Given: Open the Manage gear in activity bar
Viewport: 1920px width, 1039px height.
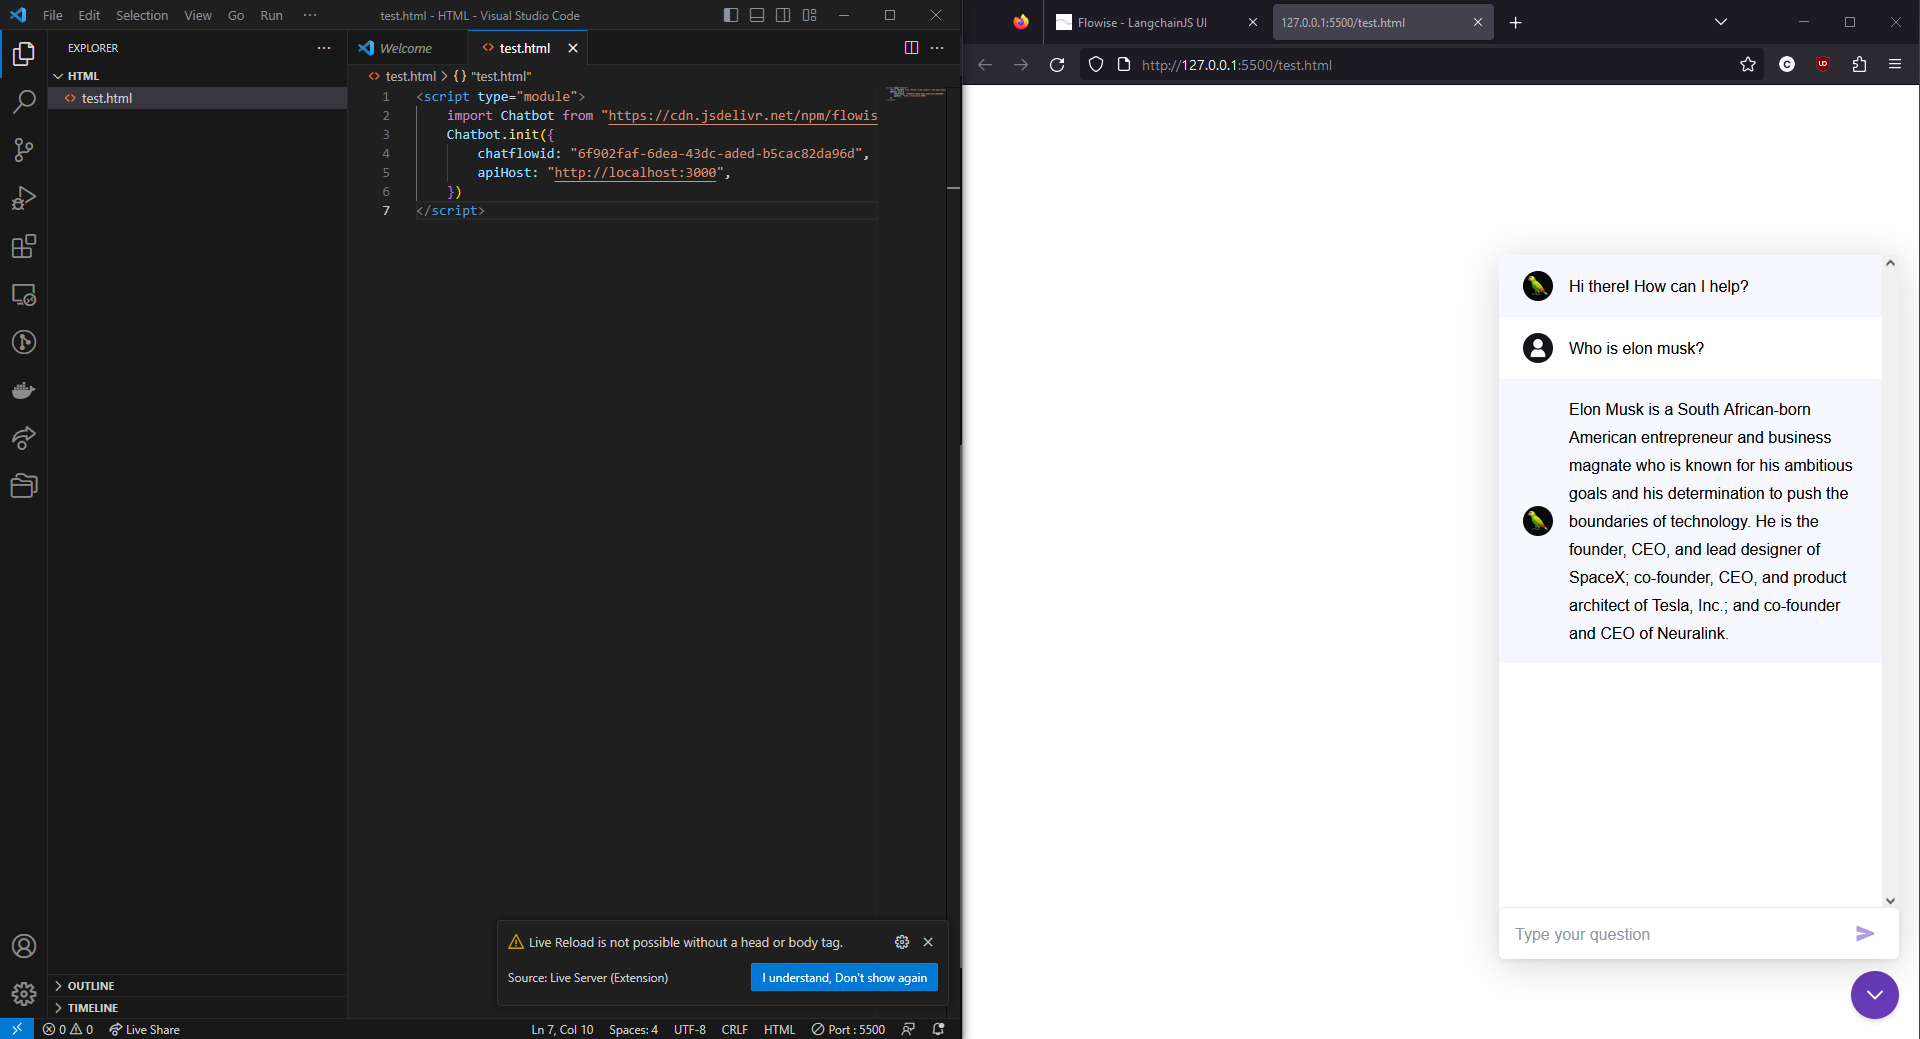Looking at the screenshot, I should (24, 994).
